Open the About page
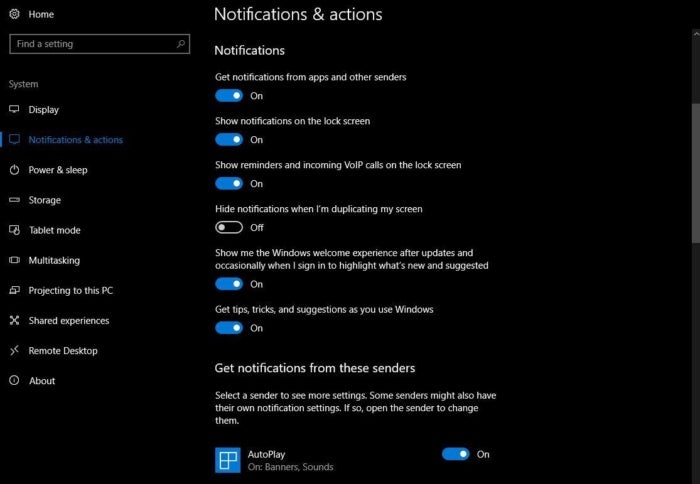Image resolution: width=700 pixels, height=484 pixels. pyautogui.click(x=42, y=381)
